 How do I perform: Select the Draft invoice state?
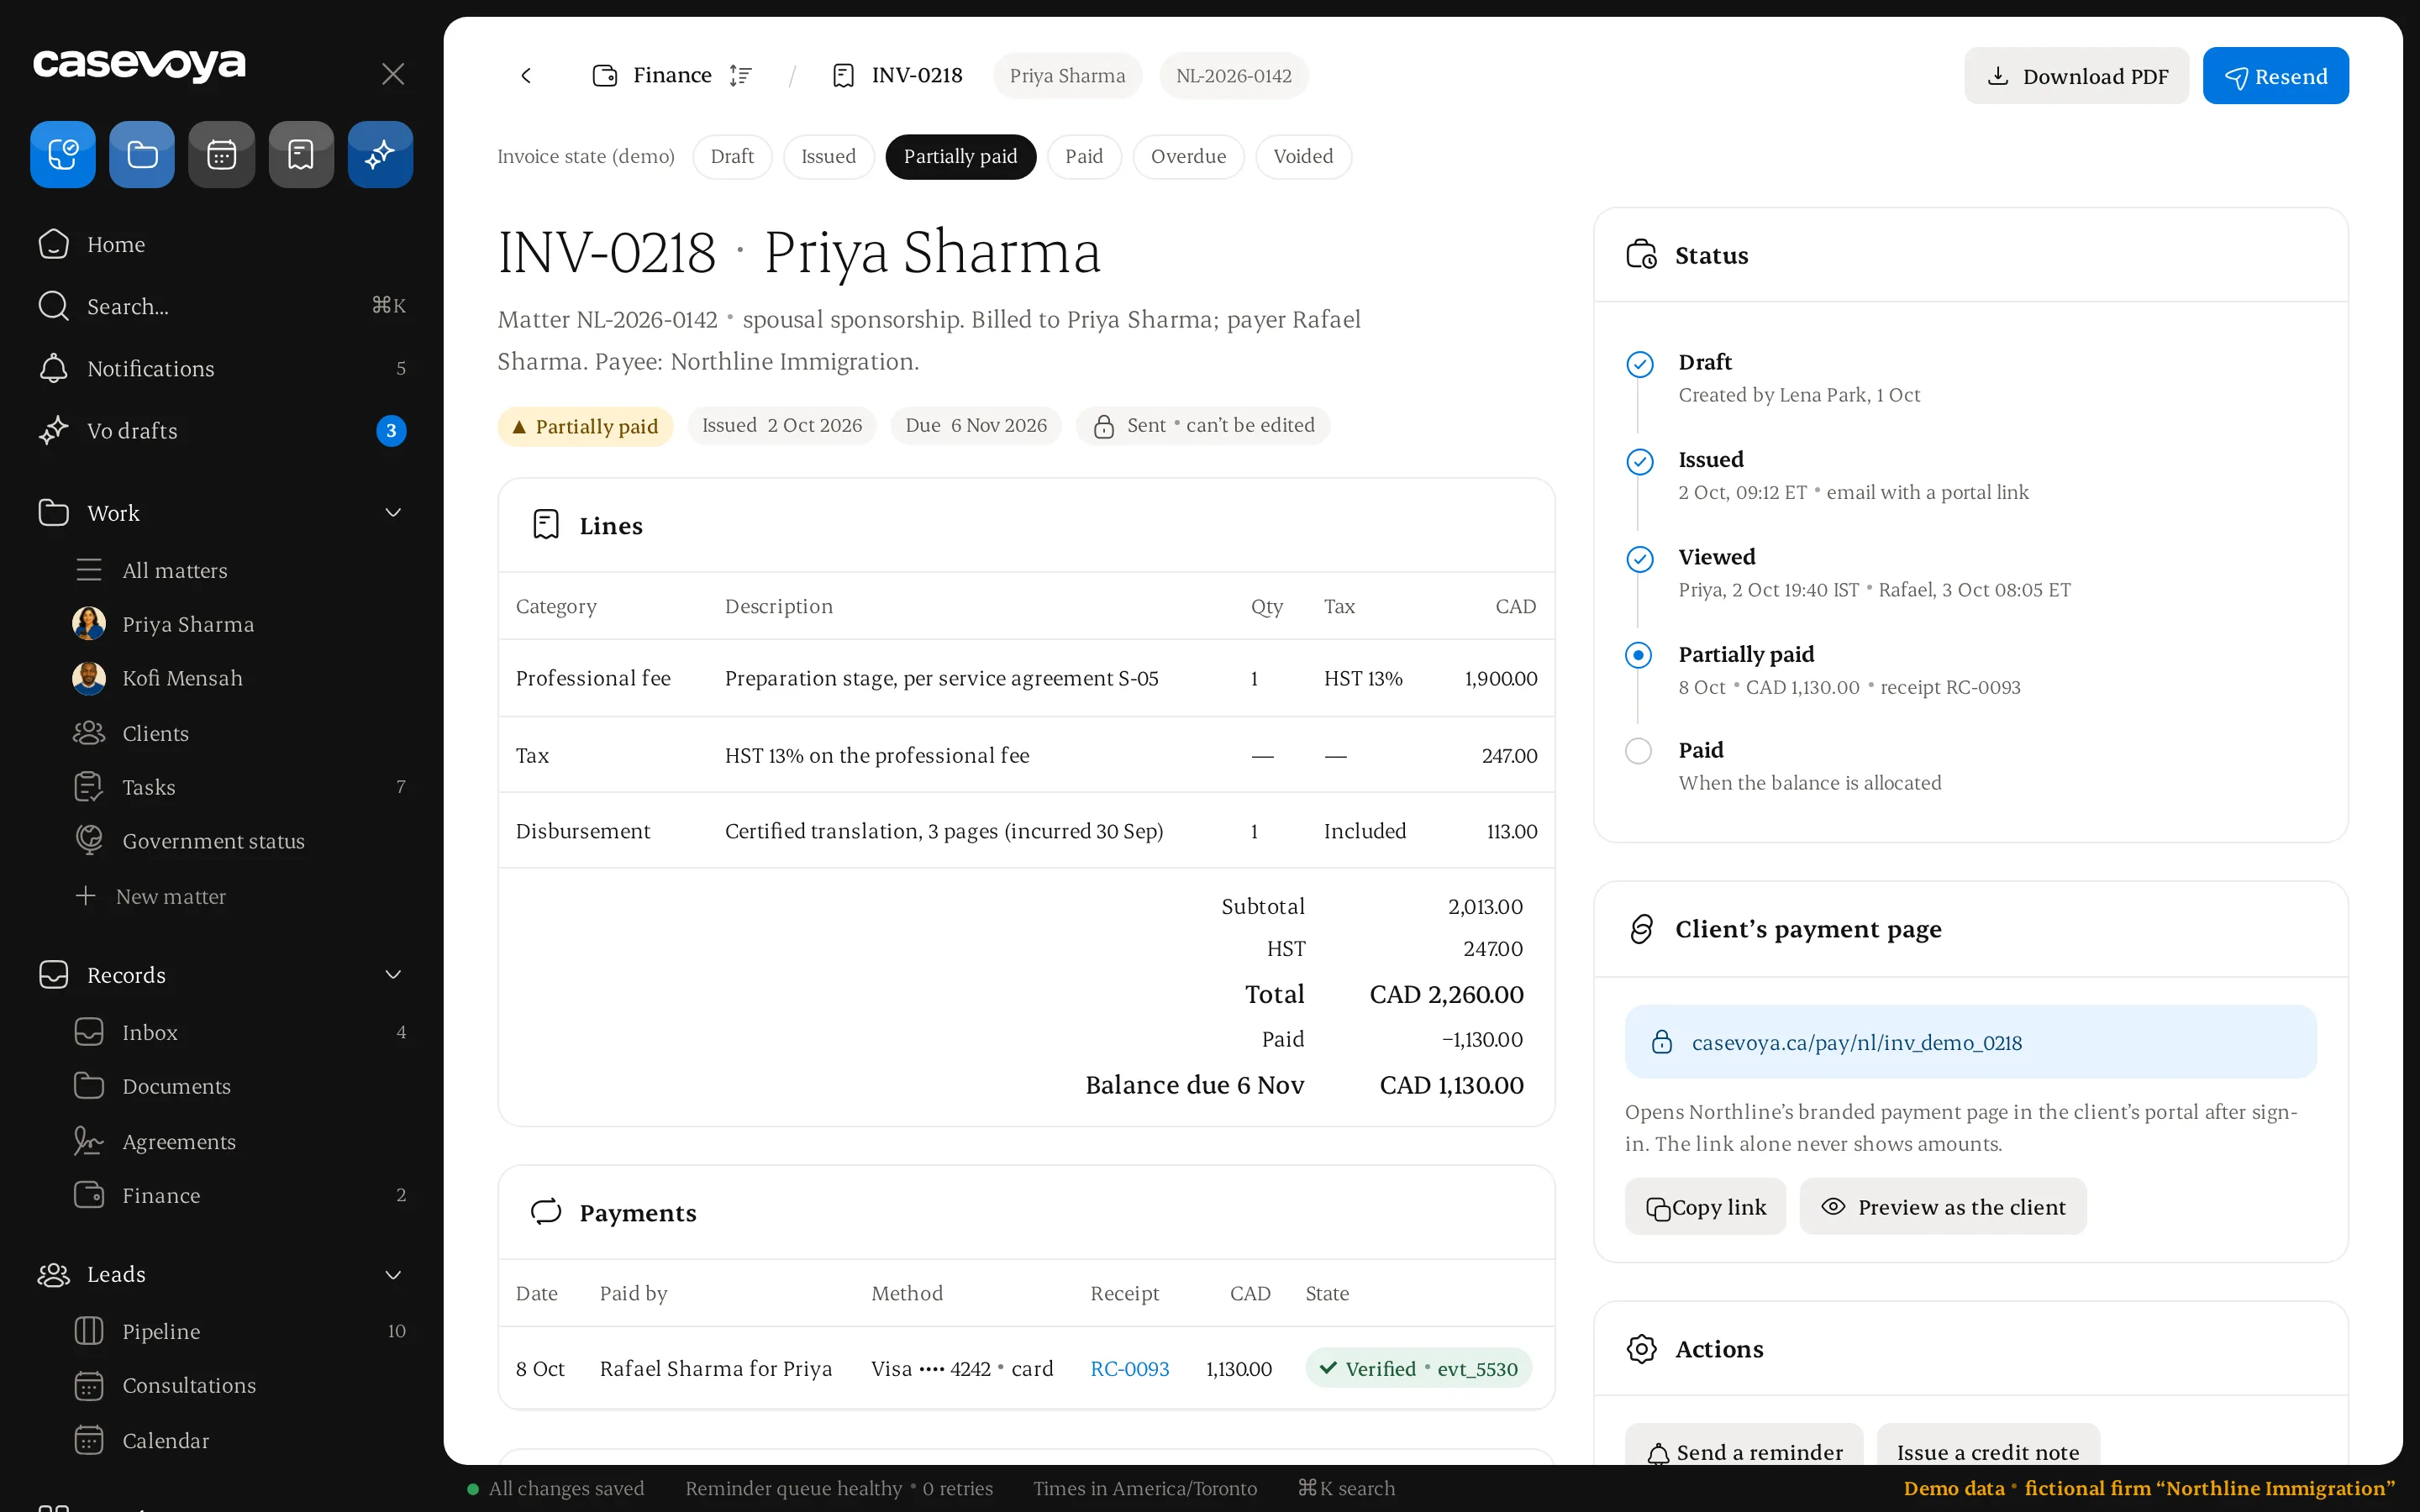click(x=732, y=156)
